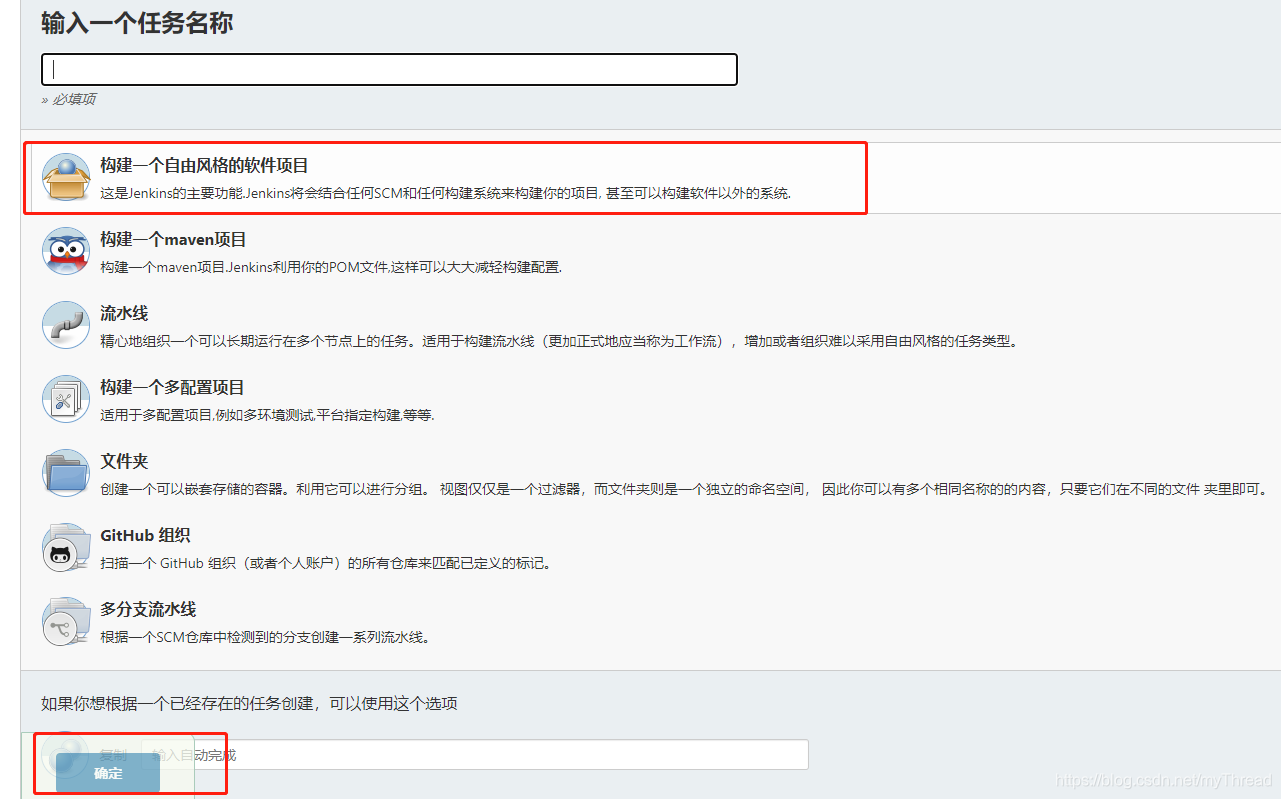Click the pipeline description text
This screenshot has height=799, width=1281.
click(559, 342)
